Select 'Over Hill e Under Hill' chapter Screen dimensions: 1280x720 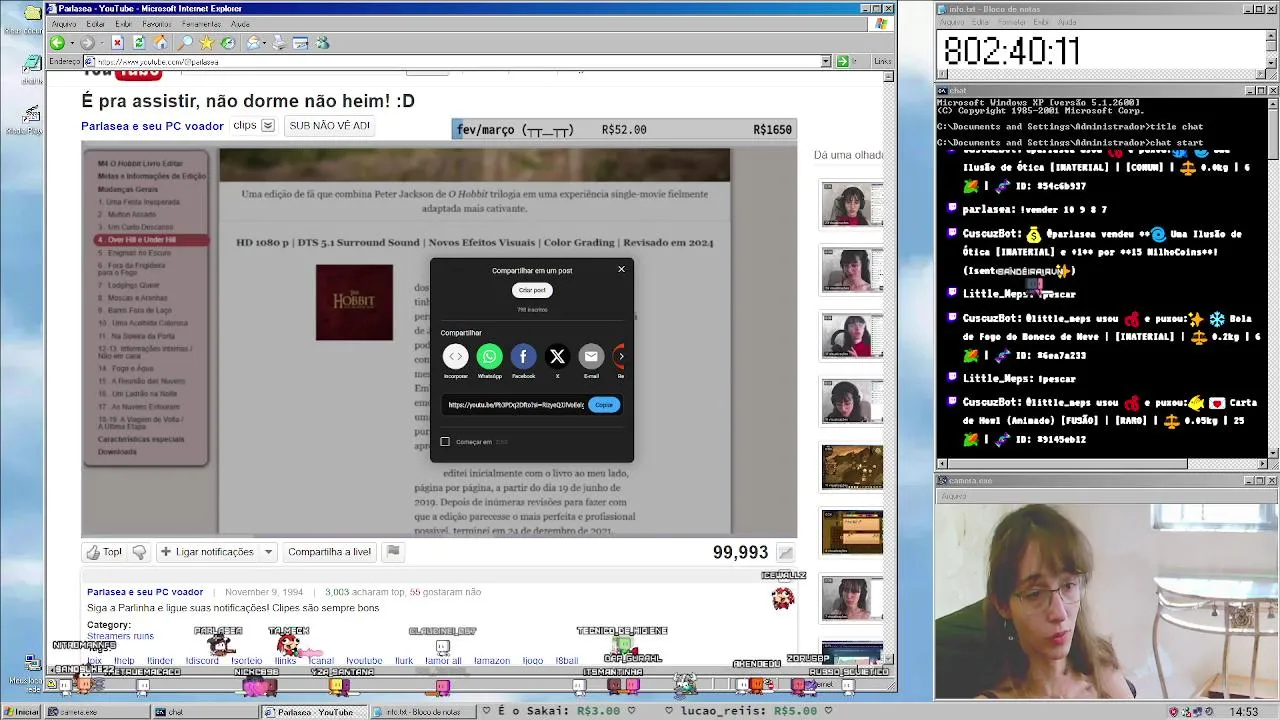[150, 240]
